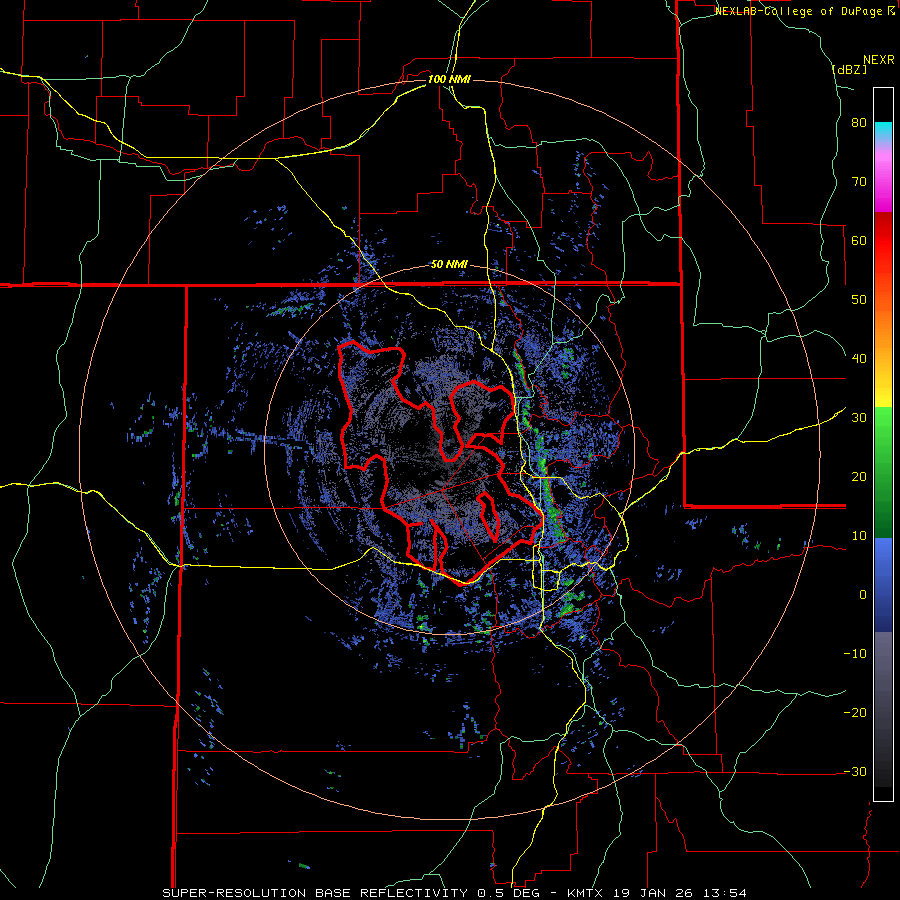
Task: Click the 30 value on dBZ scale
Action: [x=859, y=418]
